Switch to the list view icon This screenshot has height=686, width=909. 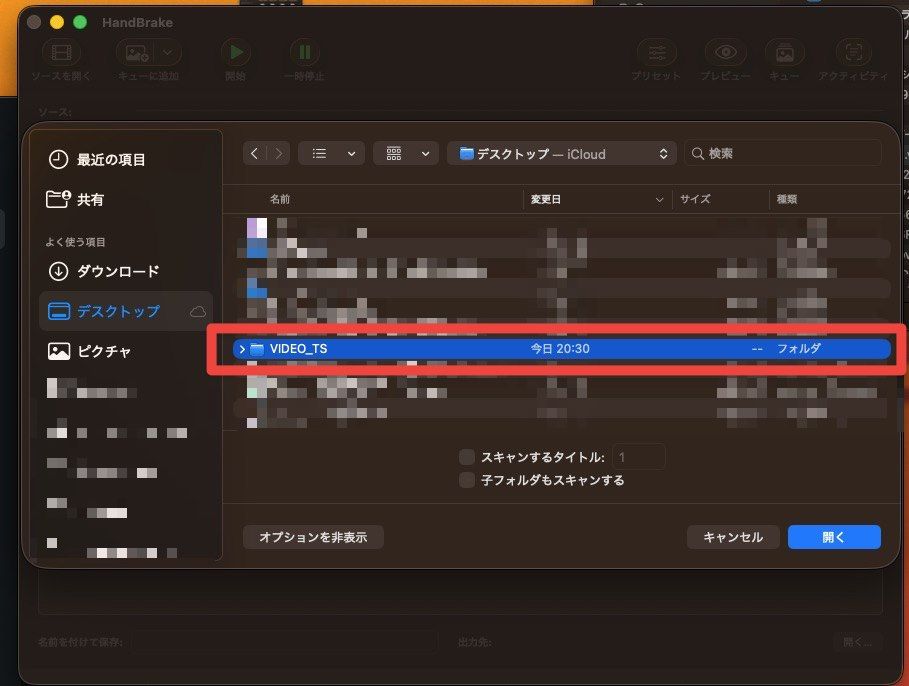point(319,154)
